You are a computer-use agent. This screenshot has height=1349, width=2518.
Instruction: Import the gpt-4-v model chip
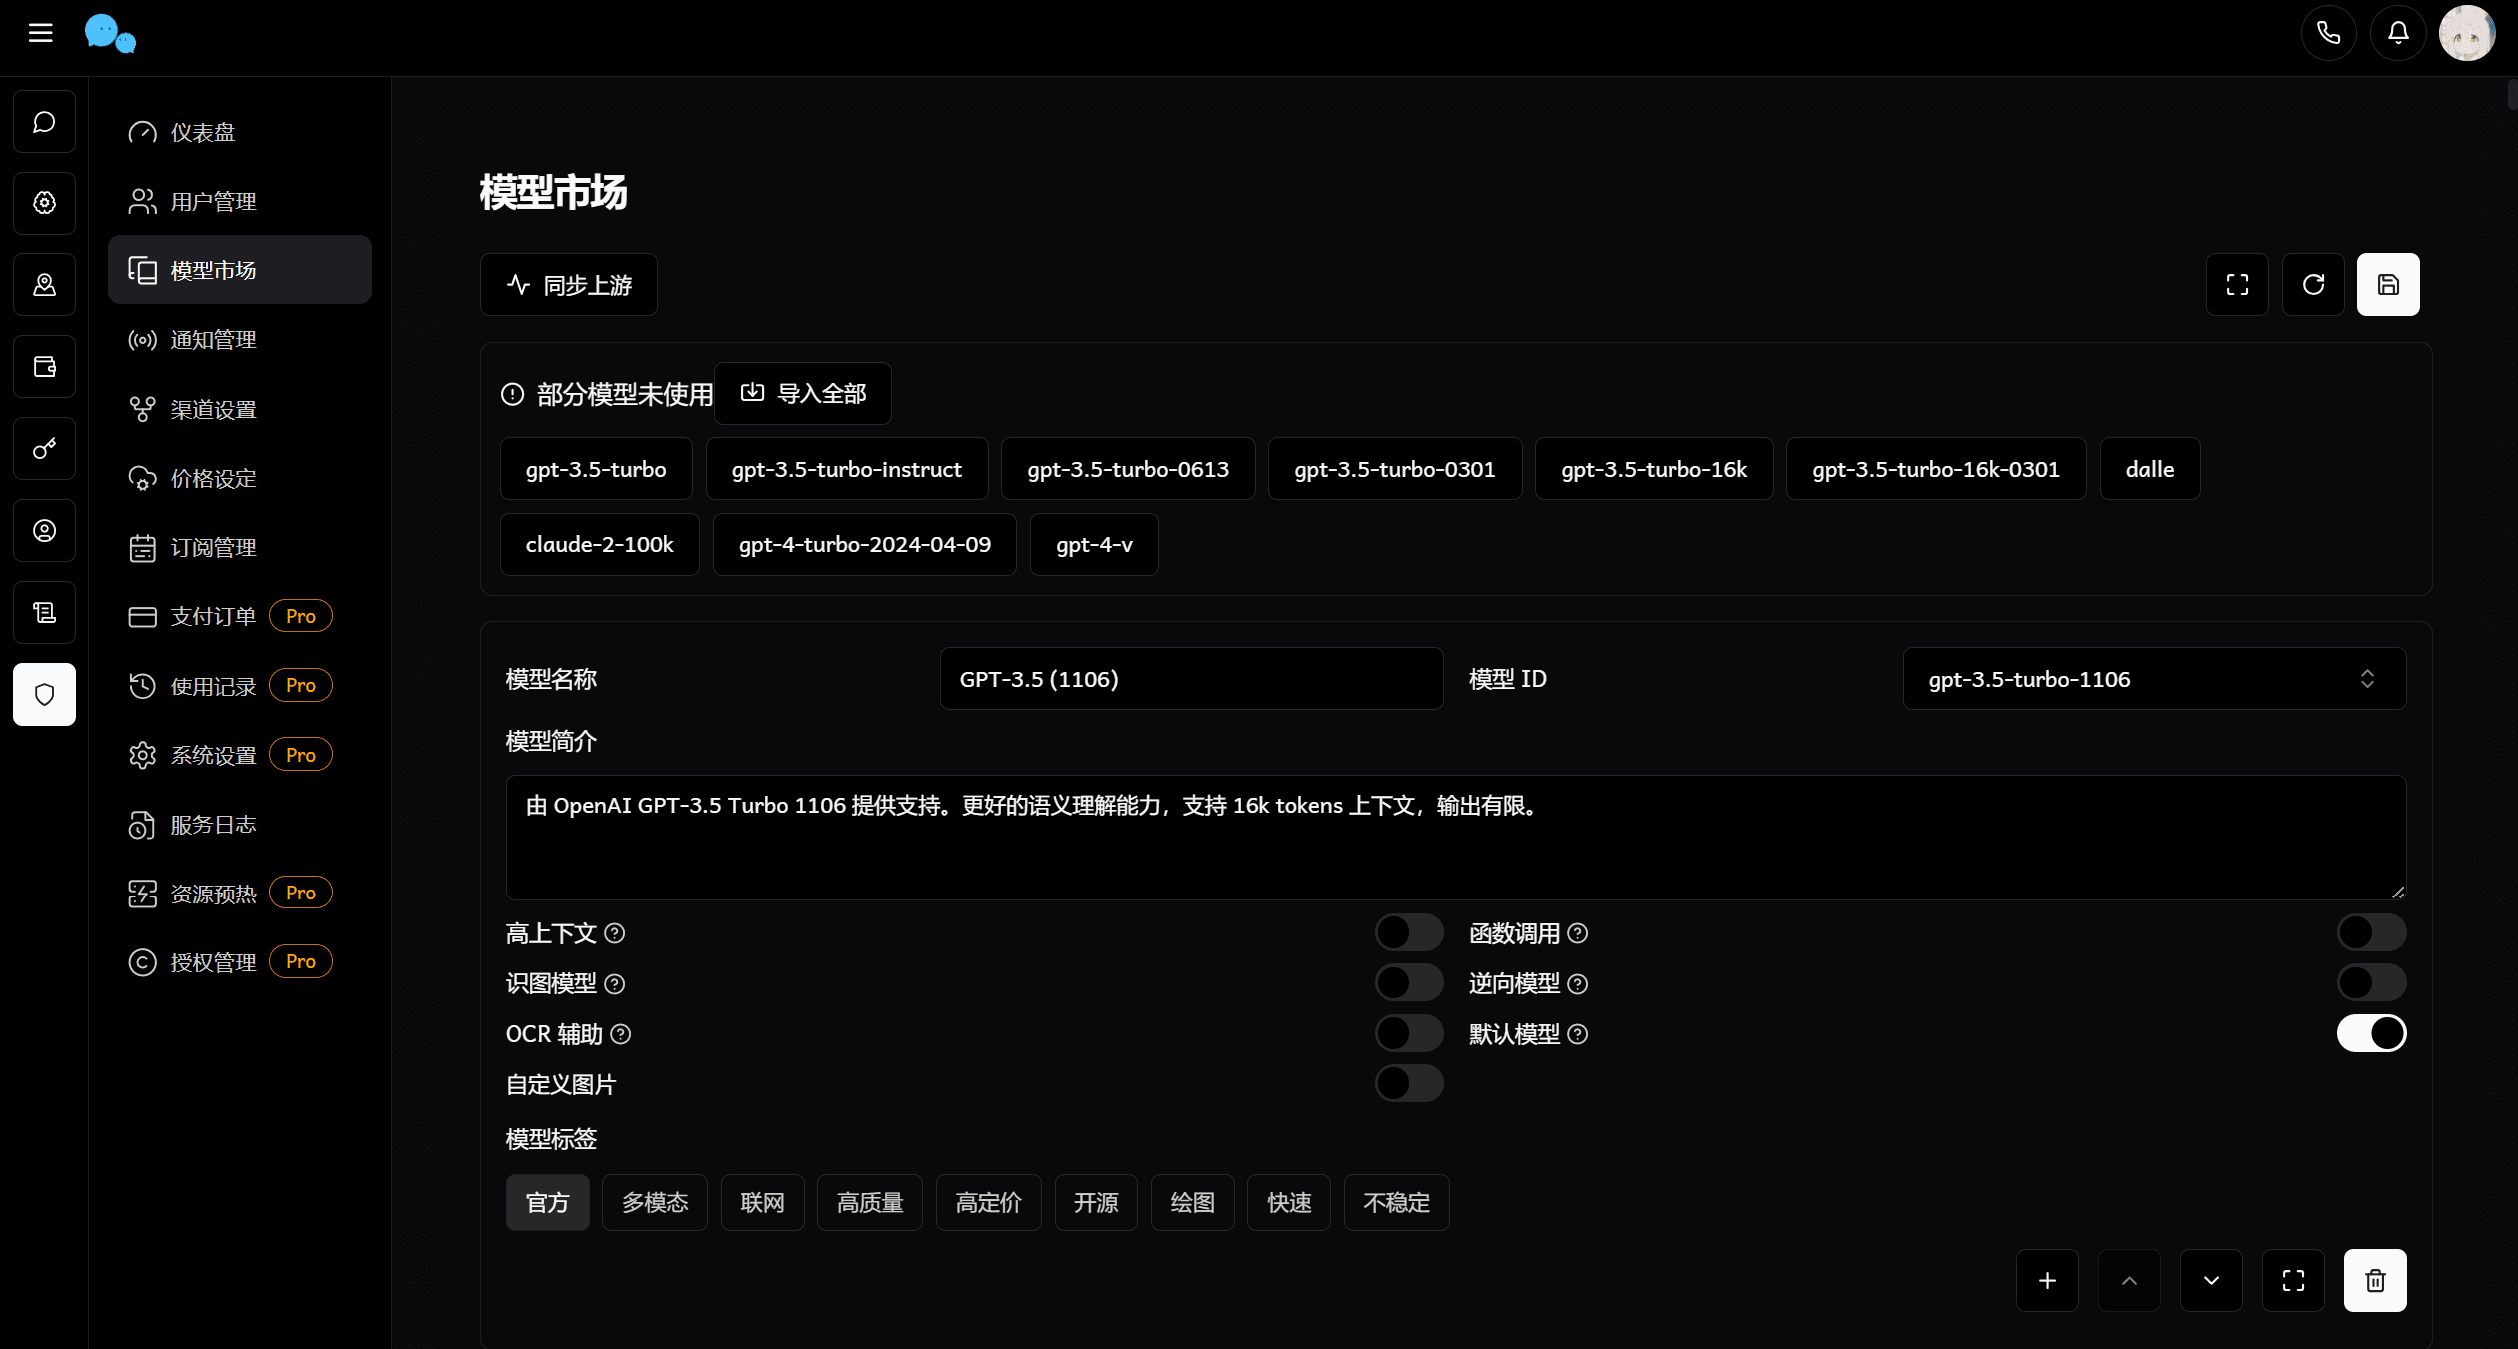pyautogui.click(x=1094, y=545)
